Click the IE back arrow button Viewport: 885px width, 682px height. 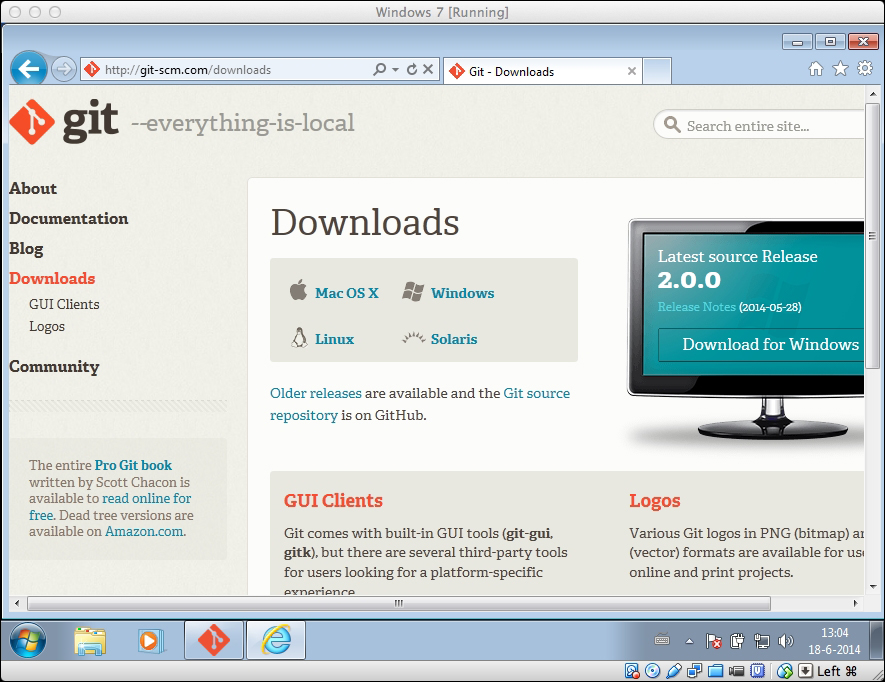click(29, 69)
